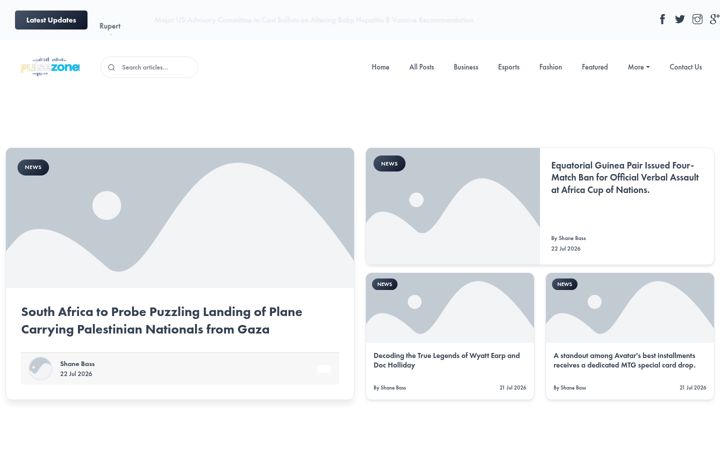The image size is (720, 450).
Task: Open the Facebook social icon
Action: pyautogui.click(x=662, y=19)
